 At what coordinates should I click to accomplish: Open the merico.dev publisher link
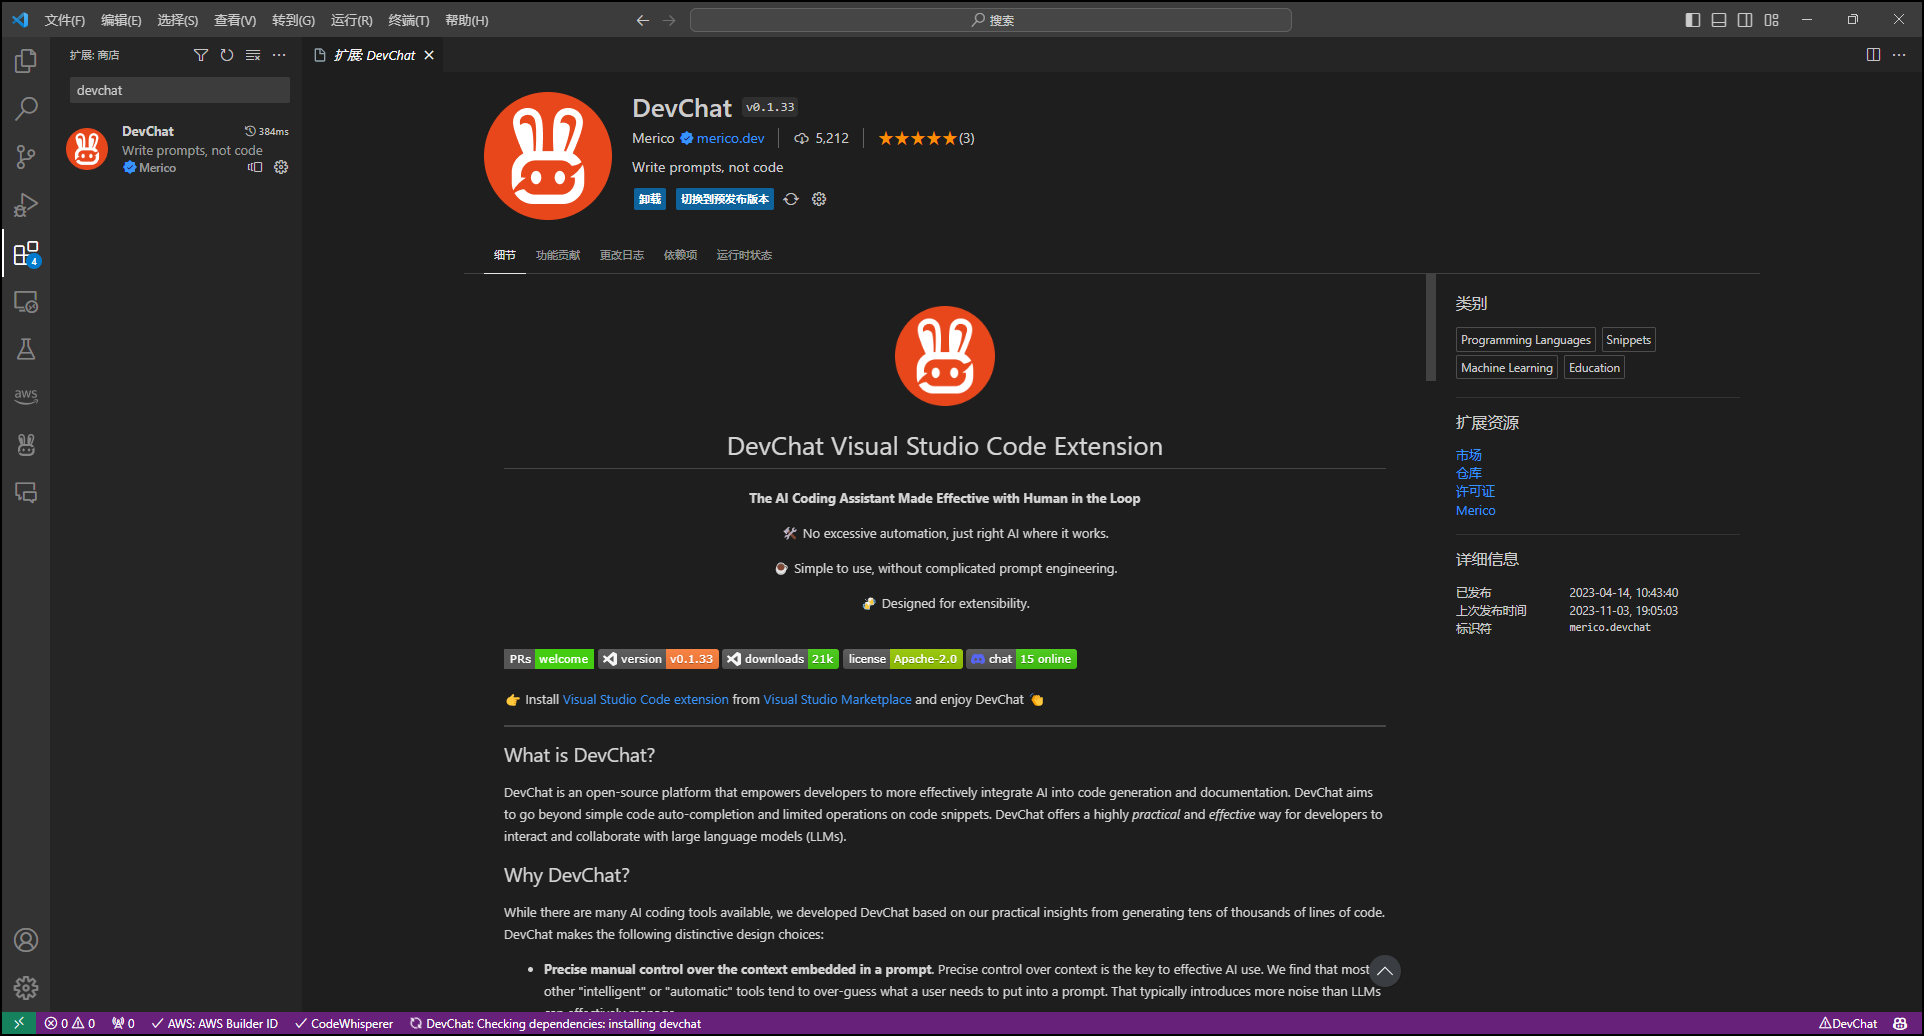pyautogui.click(x=730, y=138)
